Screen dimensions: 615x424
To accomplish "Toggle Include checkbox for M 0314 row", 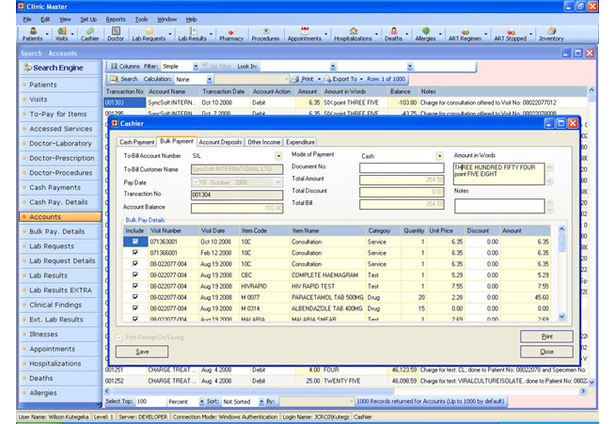I will point(135,308).
